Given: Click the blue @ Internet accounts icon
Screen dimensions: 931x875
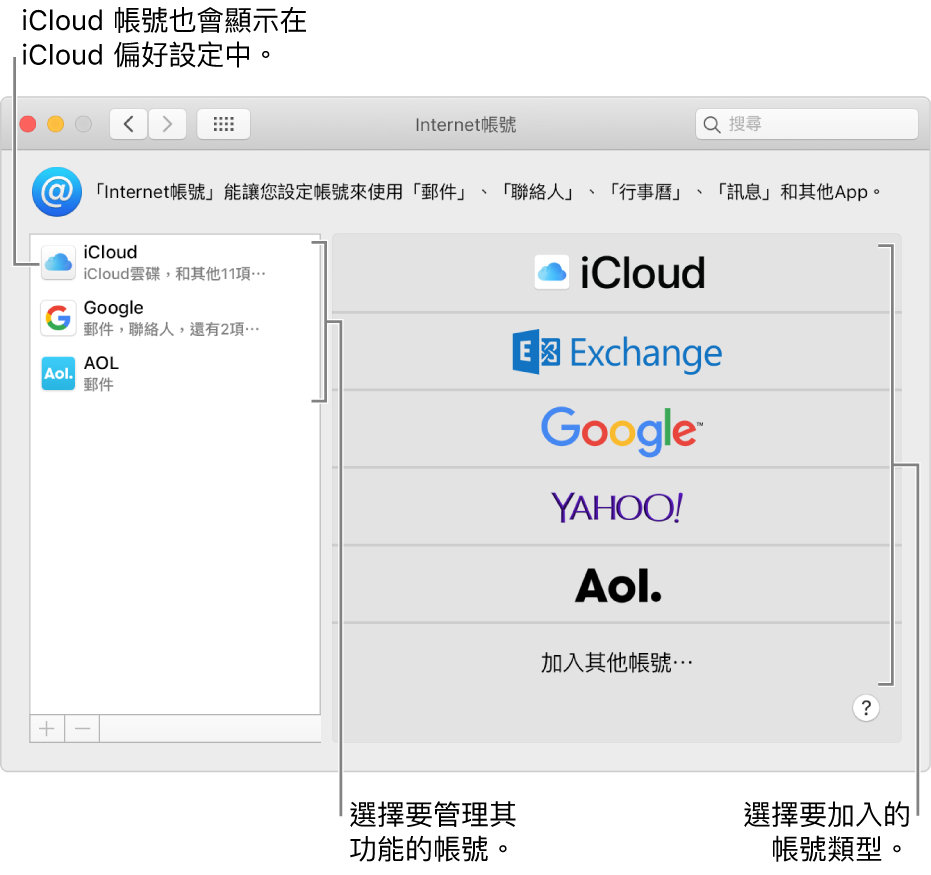Looking at the screenshot, I should (x=57, y=192).
